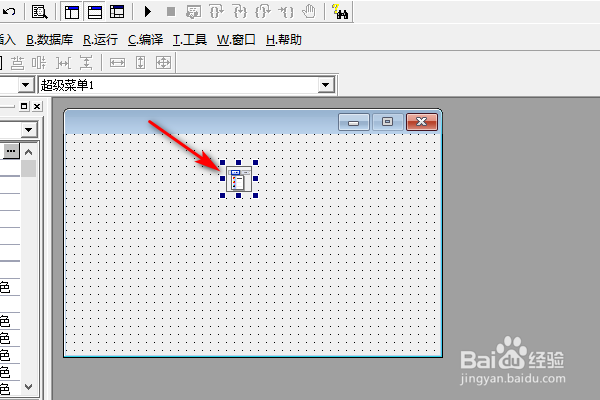Open the T.工具 menu
This screenshot has width=600, height=400.
tap(190, 40)
